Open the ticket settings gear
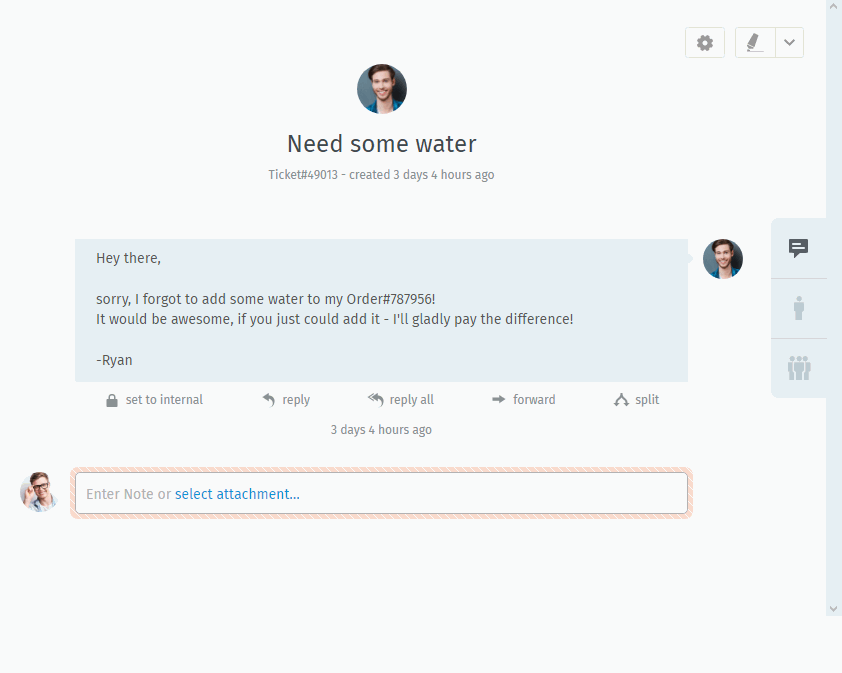 pyautogui.click(x=705, y=43)
